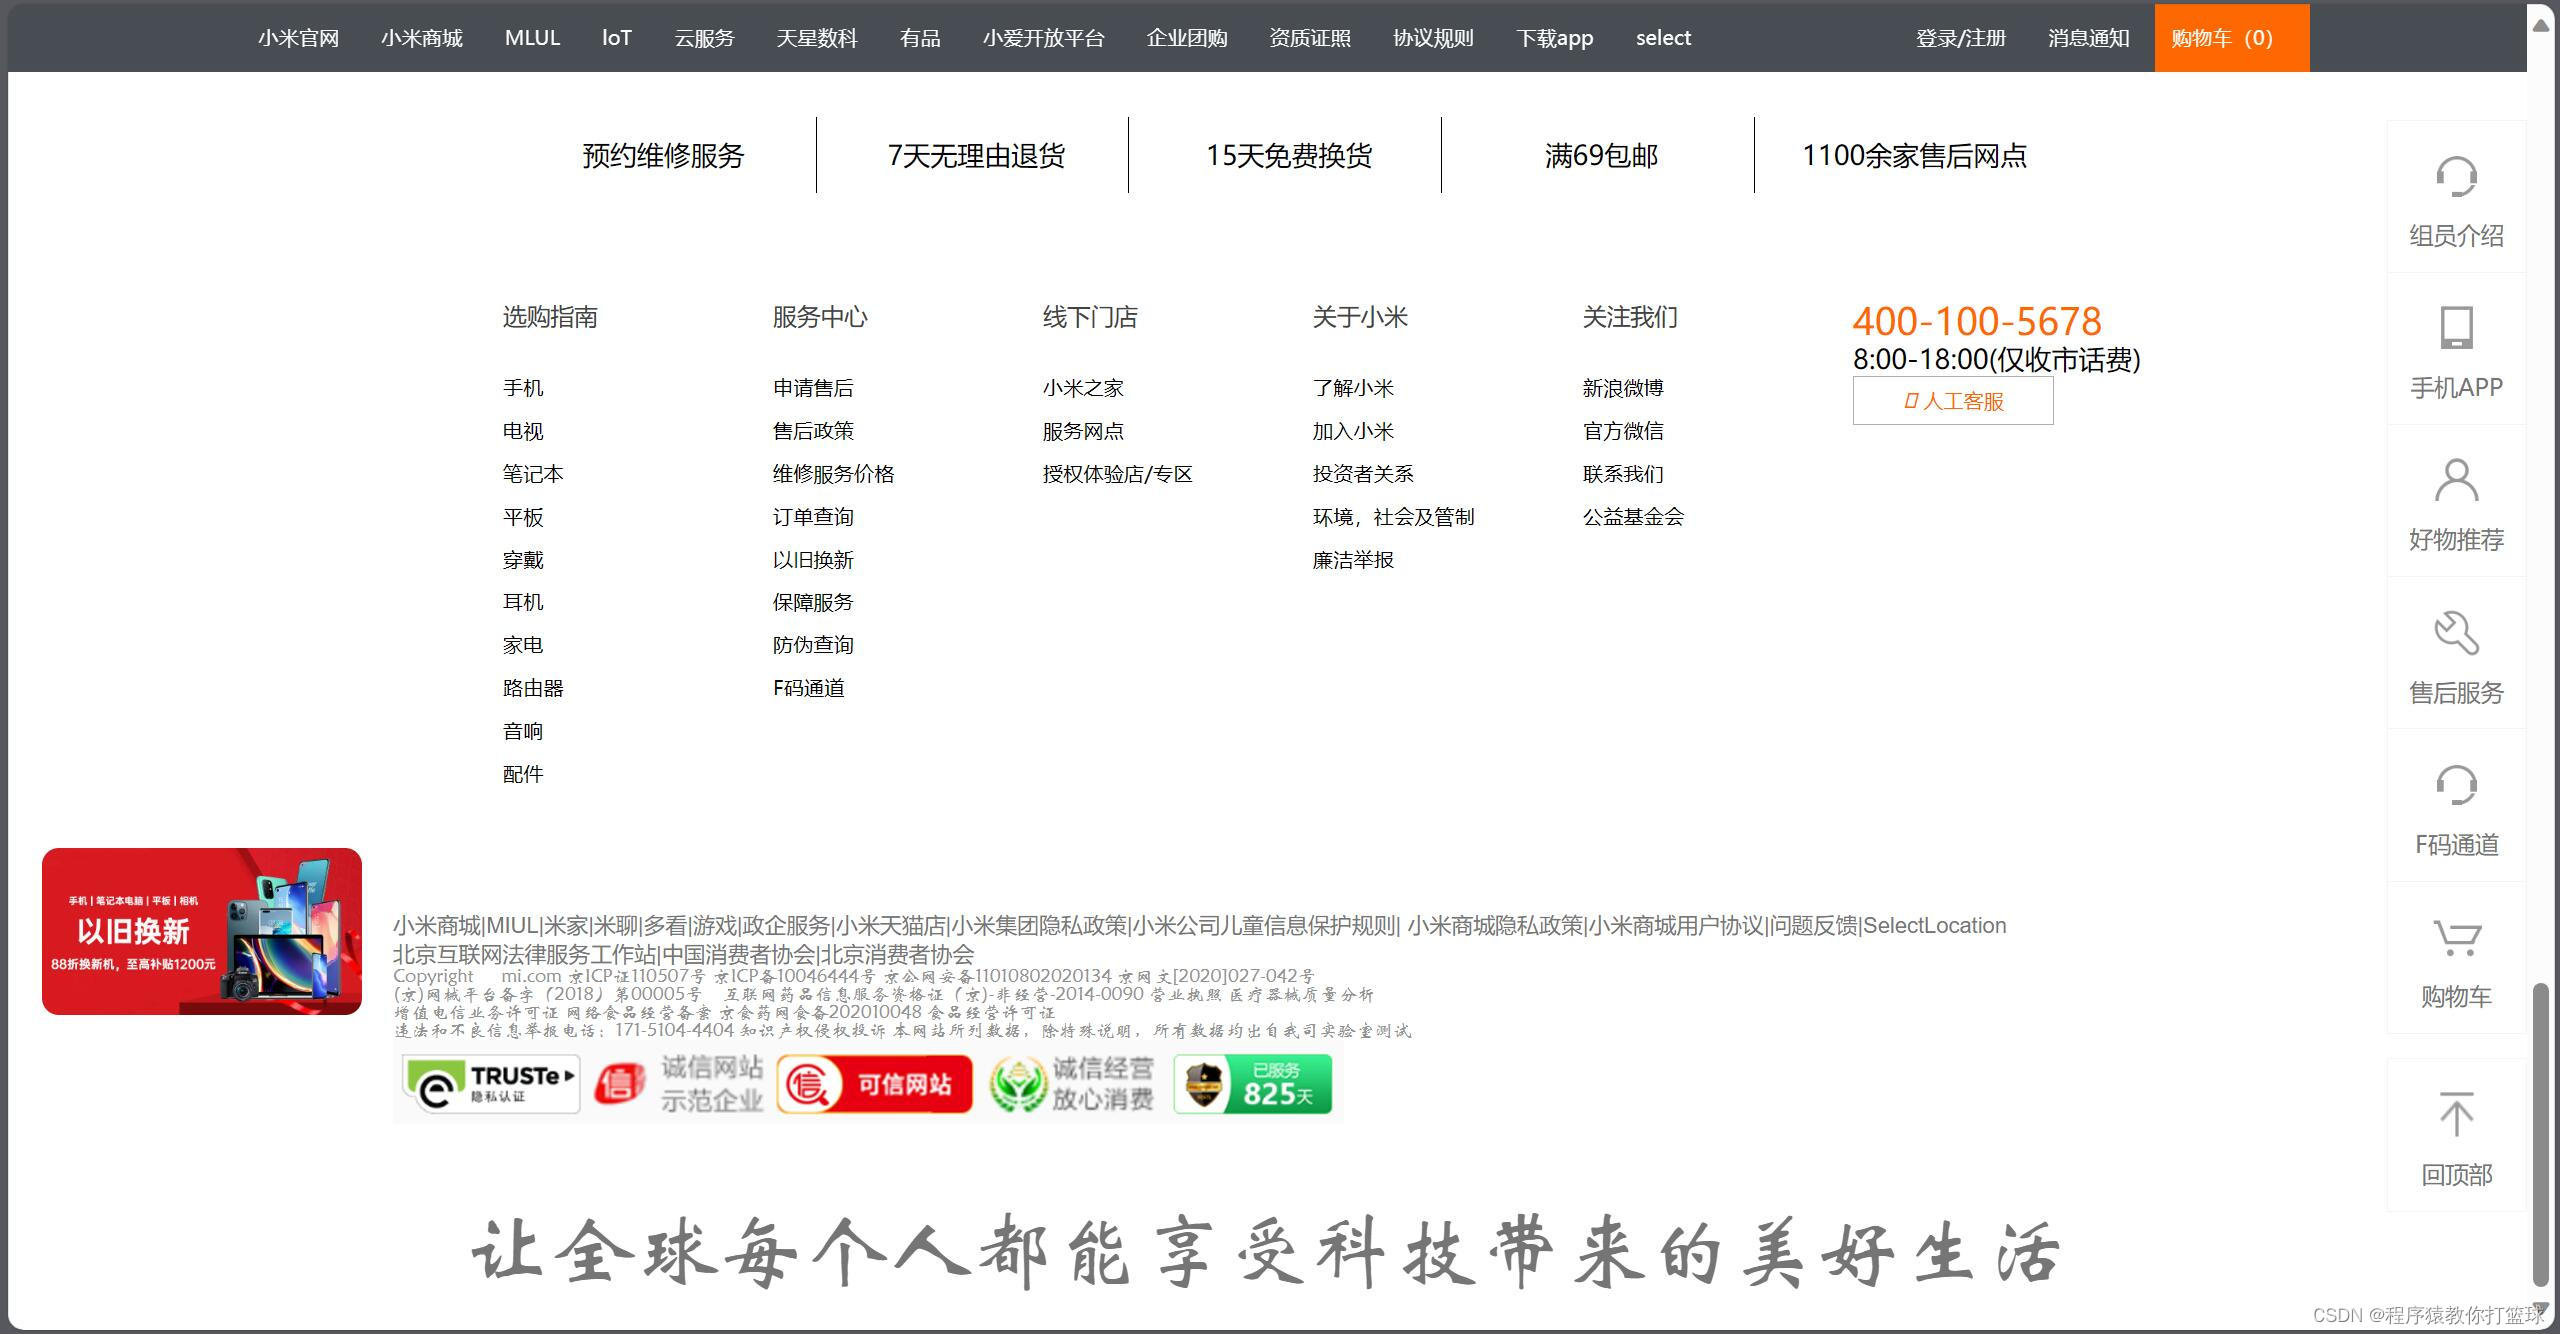
Task: Click the headset icon above 组员介绍
Action: [2456, 177]
